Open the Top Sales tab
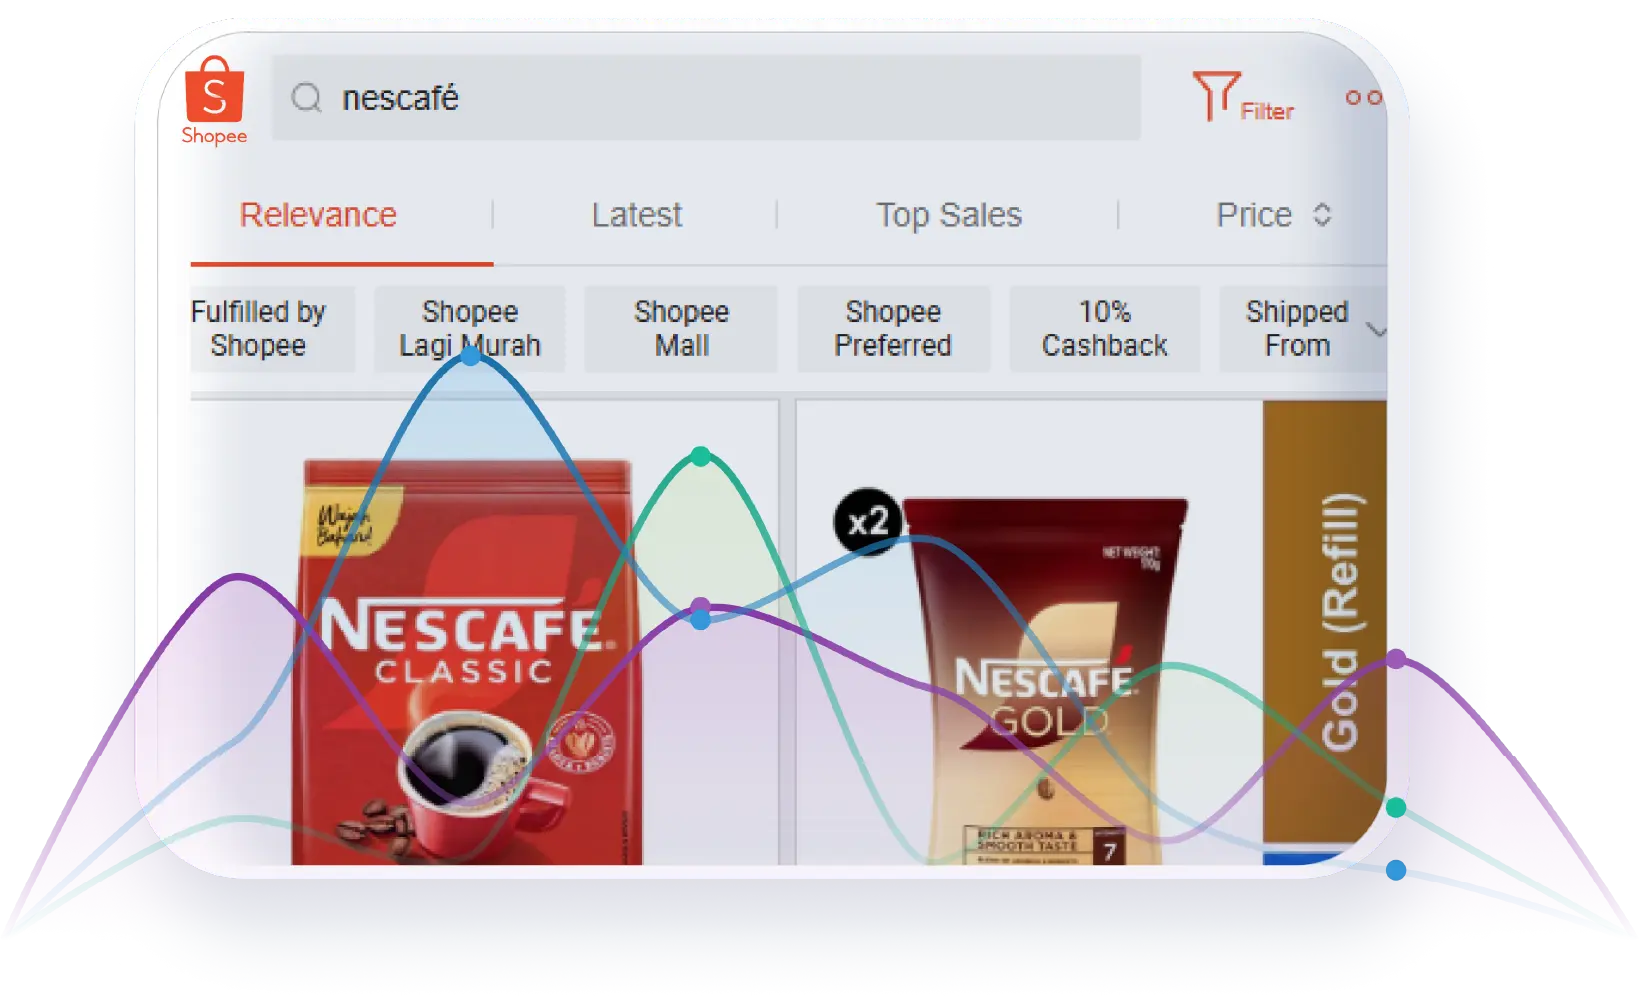The height and width of the screenshot is (1008, 1641). (948, 215)
